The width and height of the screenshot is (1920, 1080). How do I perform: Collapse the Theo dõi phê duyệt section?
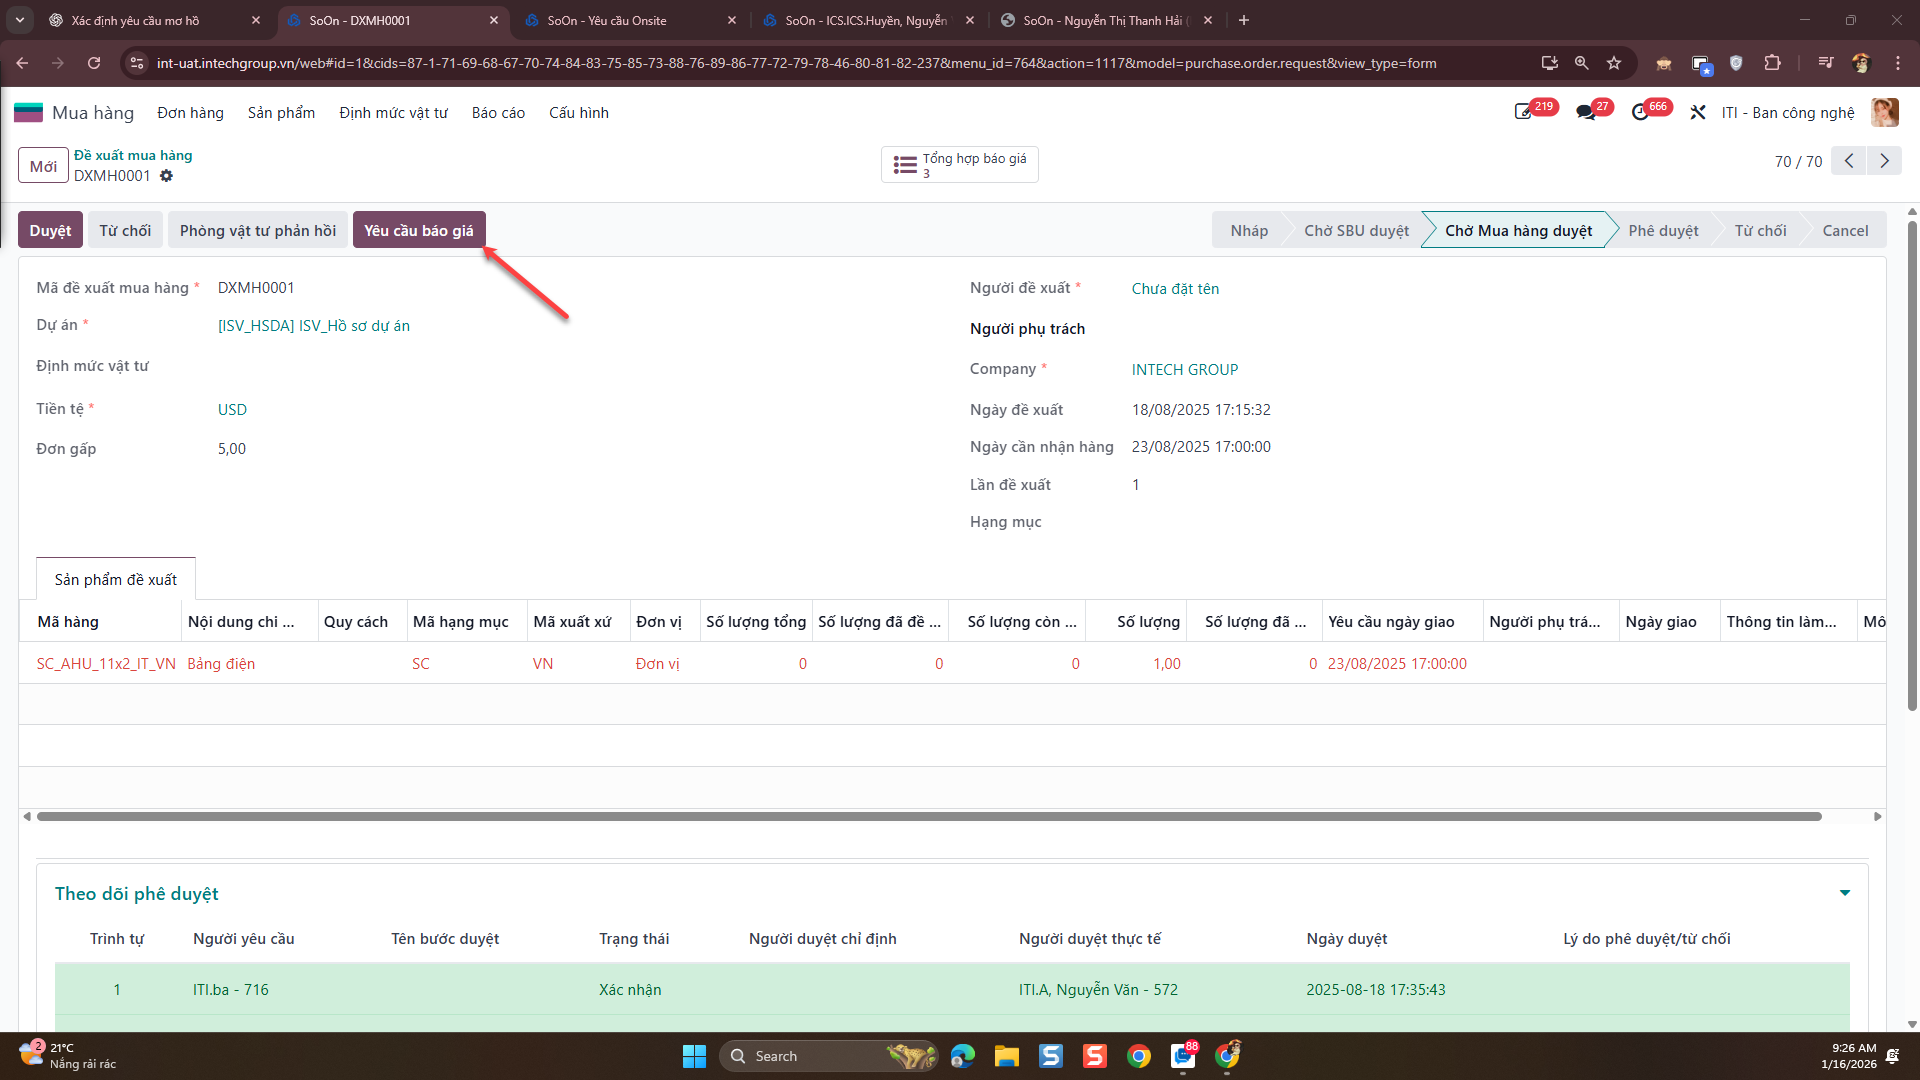click(x=1845, y=893)
